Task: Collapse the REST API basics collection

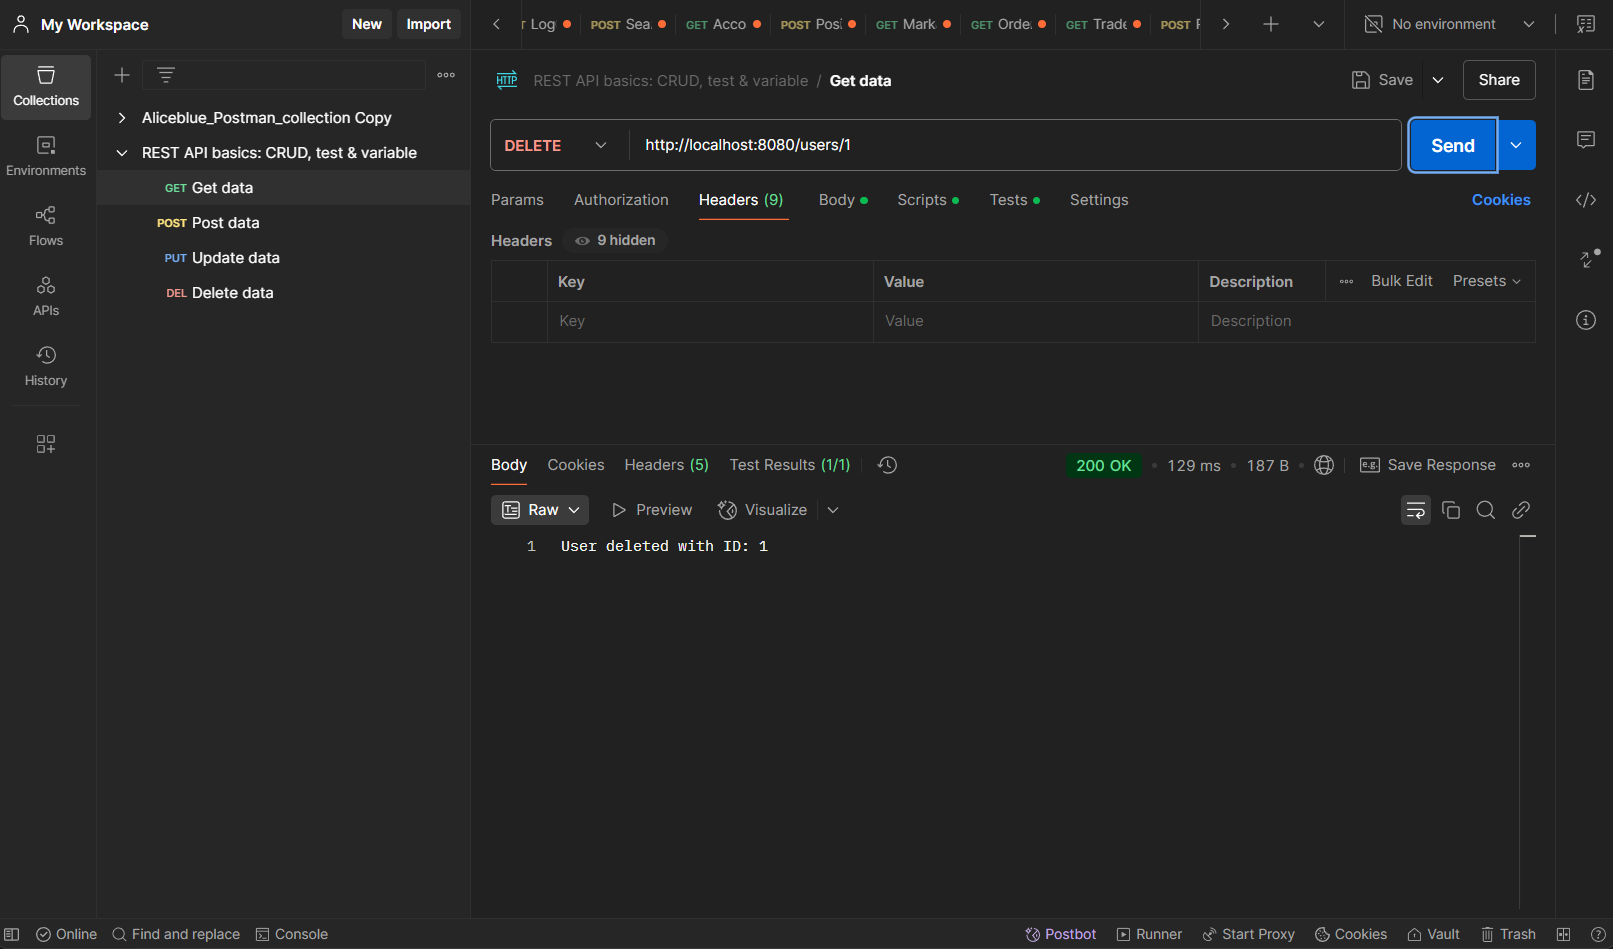Action: click(122, 153)
